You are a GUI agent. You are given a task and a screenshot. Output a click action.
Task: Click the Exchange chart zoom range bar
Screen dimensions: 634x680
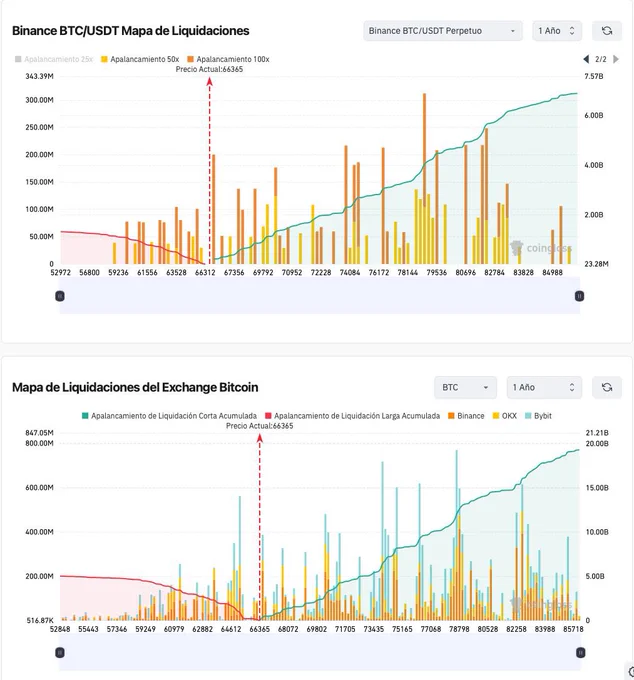(320, 652)
